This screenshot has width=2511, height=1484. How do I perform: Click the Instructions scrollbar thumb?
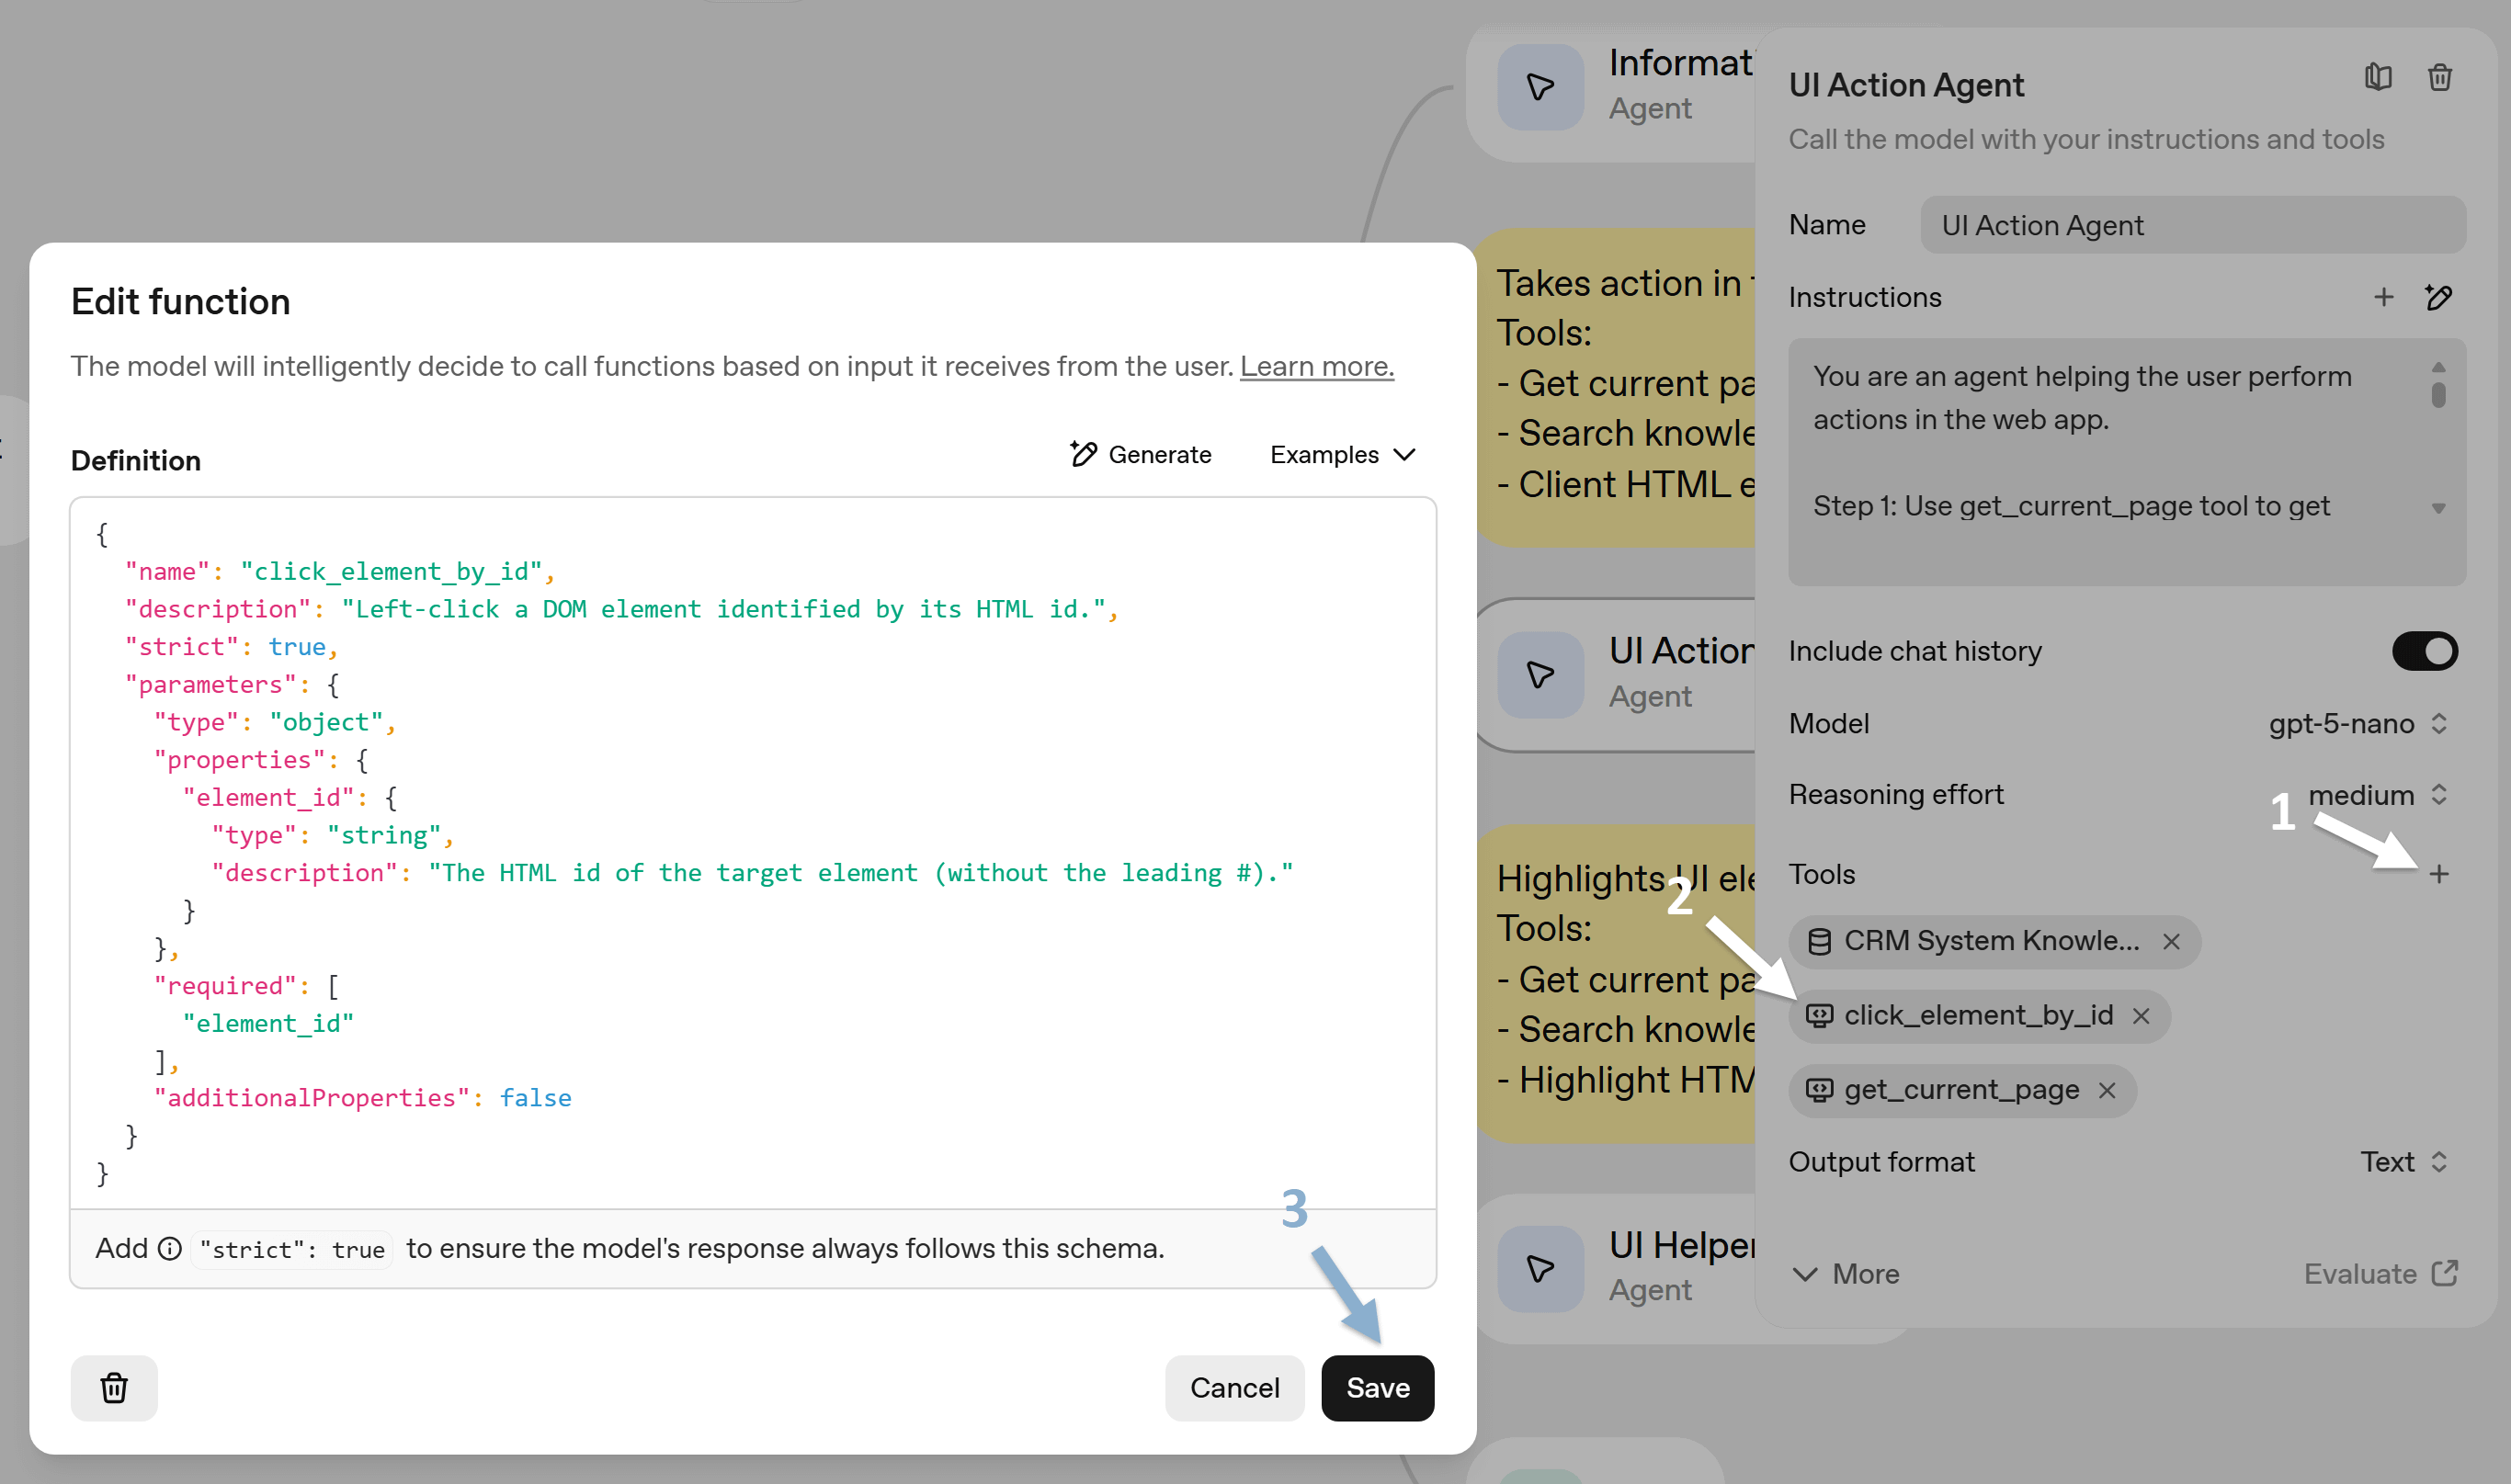point(2438,394)
